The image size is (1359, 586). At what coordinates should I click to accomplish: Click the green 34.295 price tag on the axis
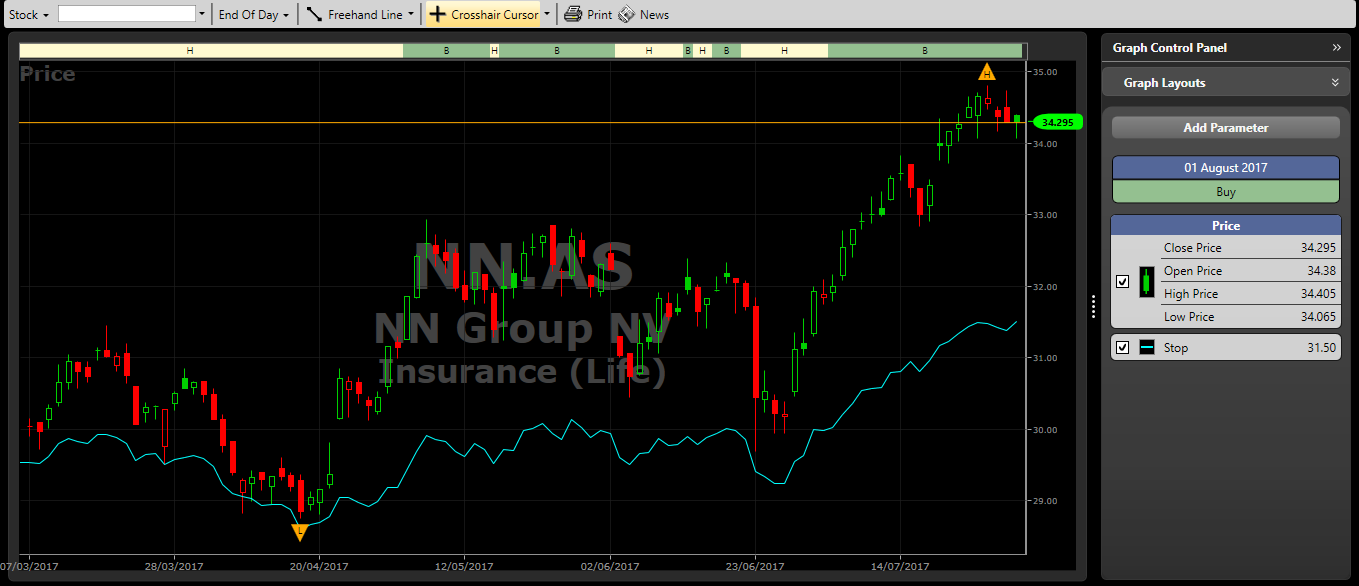pyautogui.click(x=1057, y=122)
